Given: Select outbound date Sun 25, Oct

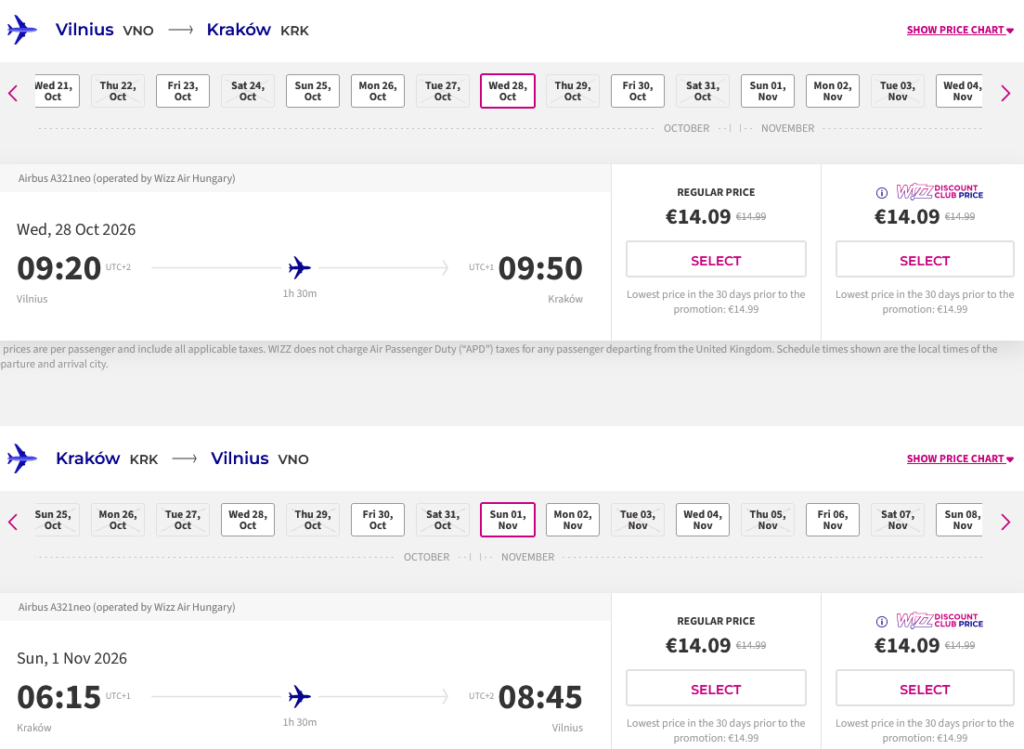Looking at the screenshot, I should point(313,91).
